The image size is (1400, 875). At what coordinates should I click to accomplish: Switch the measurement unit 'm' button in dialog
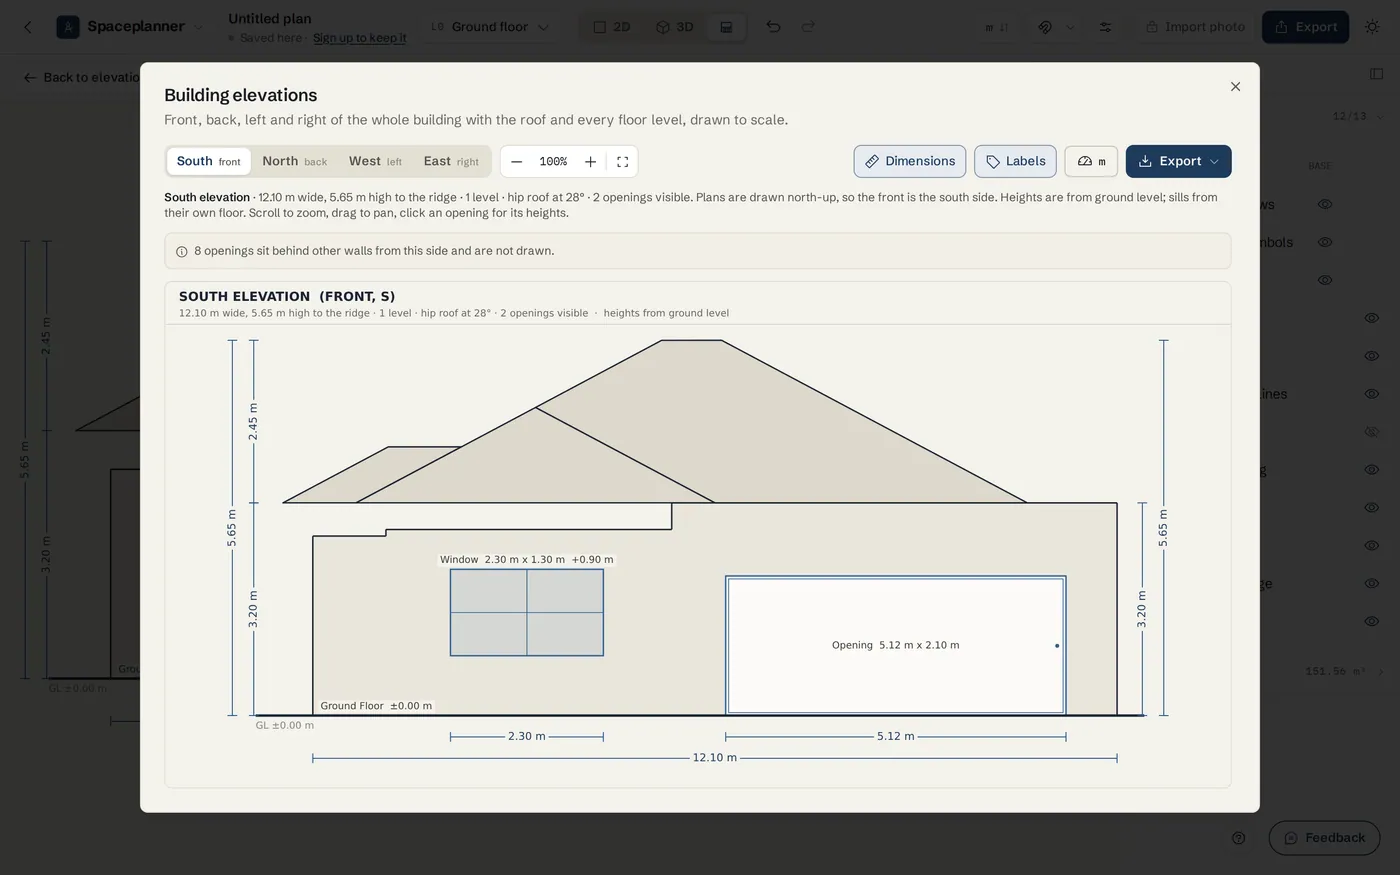point(1091,161)
